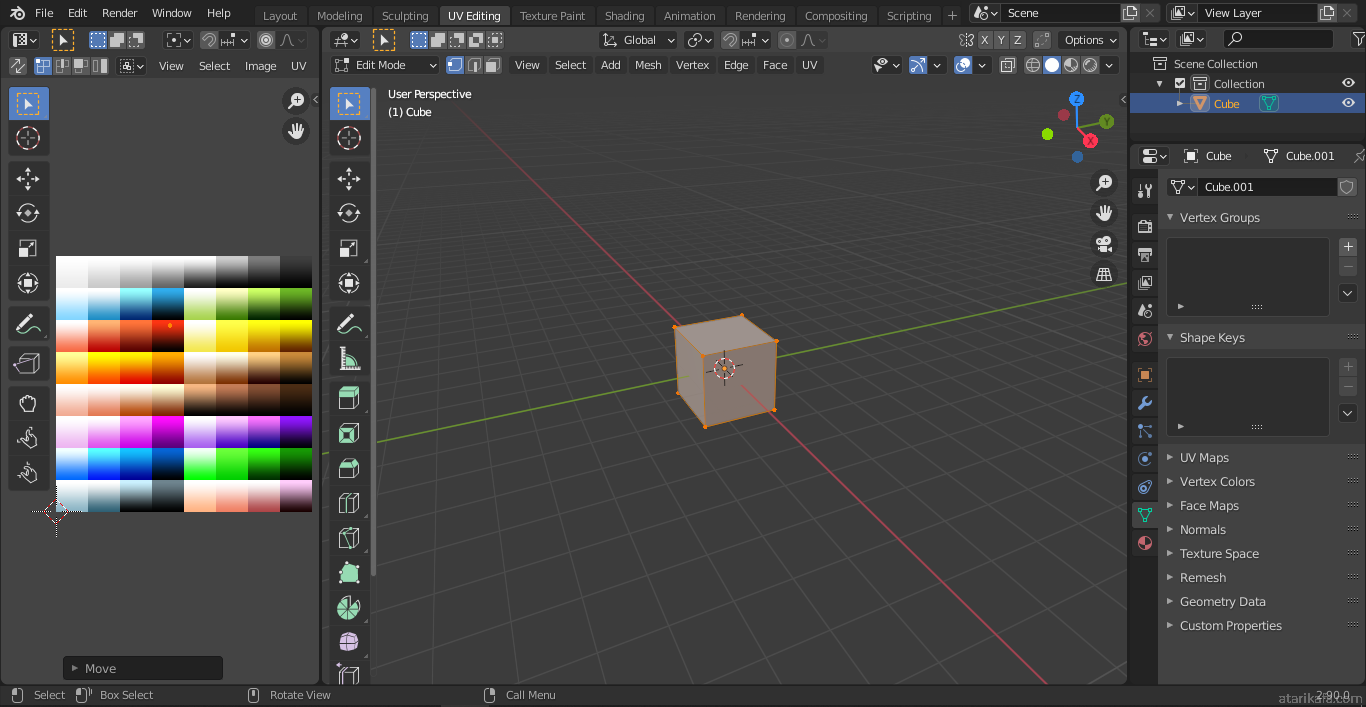The image size is (1366, 707).
Task: Add a new vertex group with plus button
Action: (x=1348, y=246)
